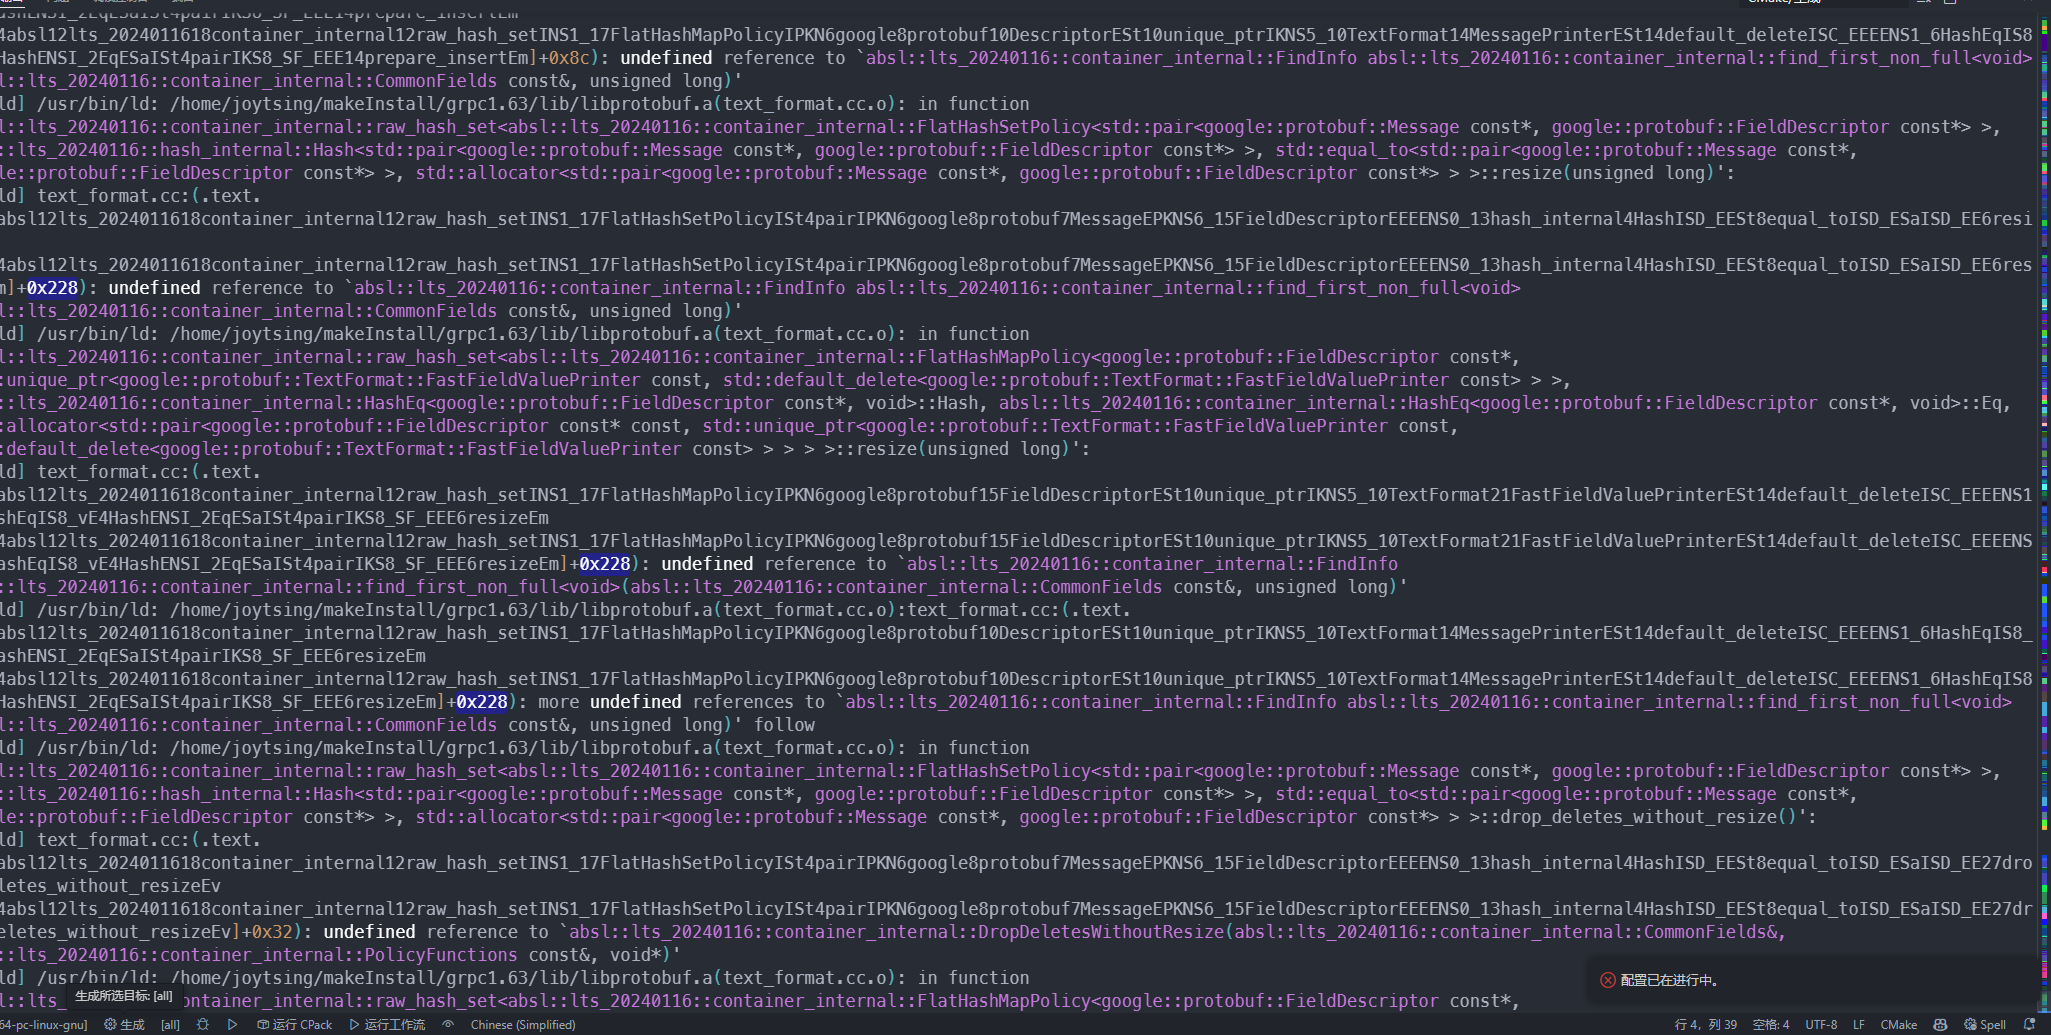Click the eye icon in status bar
Viewport: 2051px width, 1035px height.
[x=448, y=1025]
